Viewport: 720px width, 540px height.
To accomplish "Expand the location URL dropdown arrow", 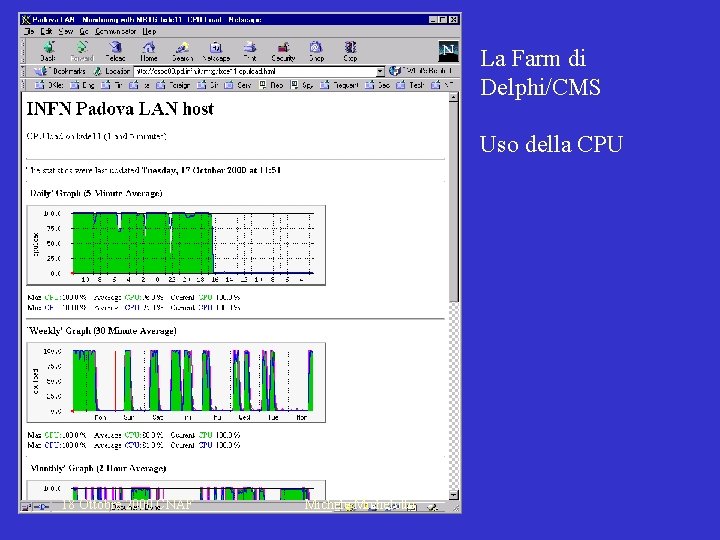I will point(380,72).
